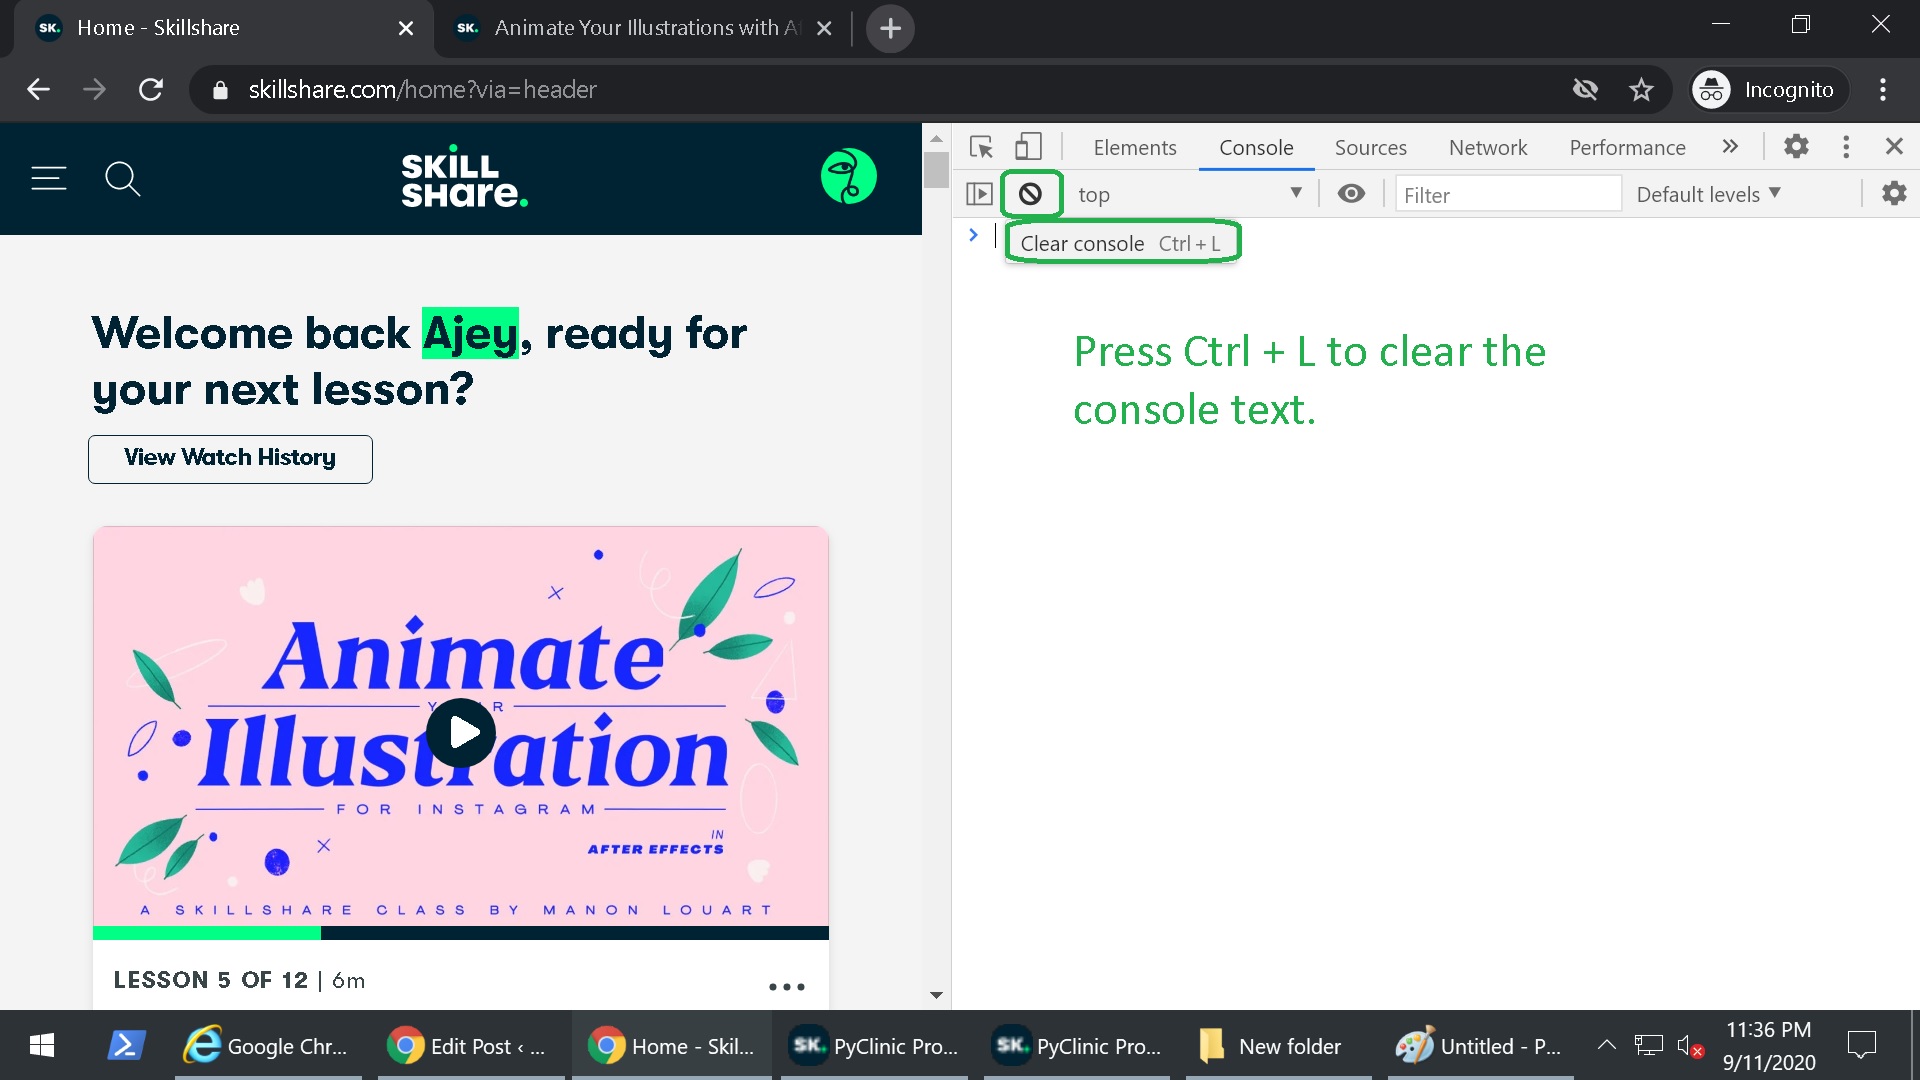Focus the console Filter field

pyautogui.click(x=1508, y=194)
